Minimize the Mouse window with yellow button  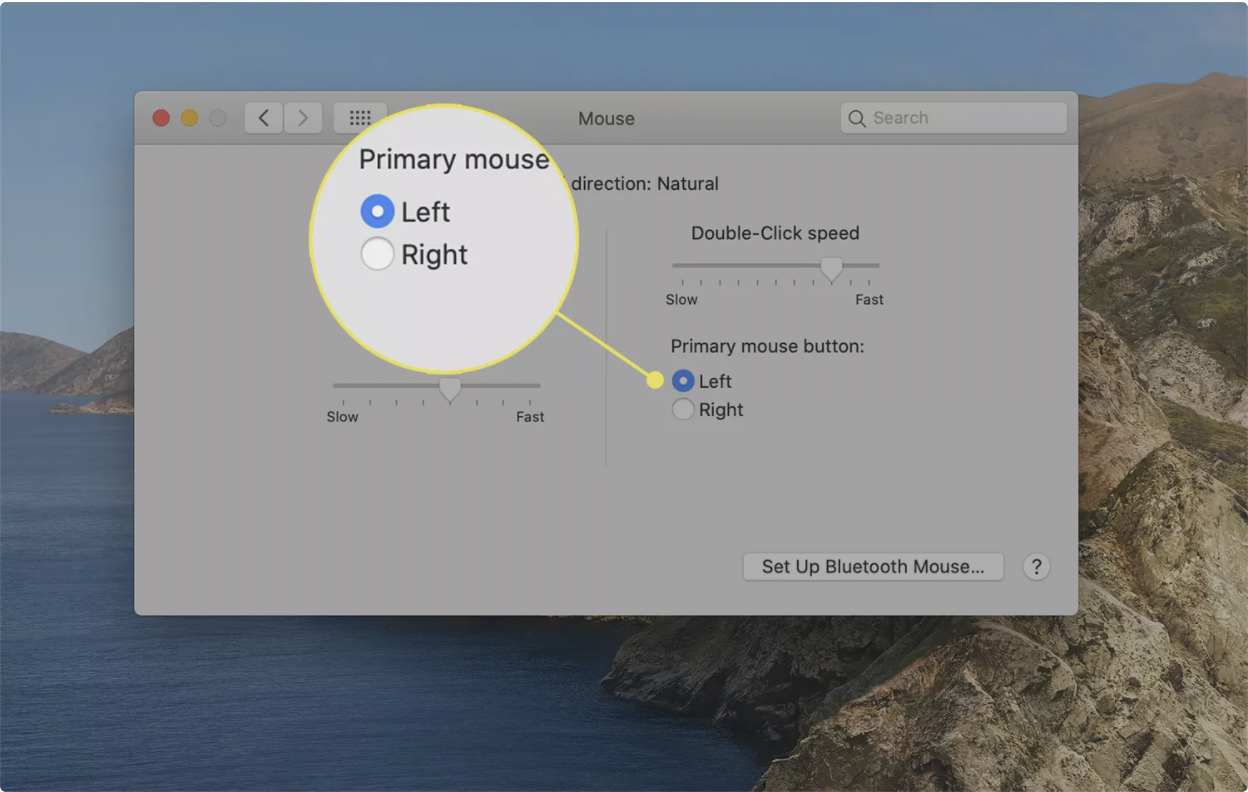[189, 118]
